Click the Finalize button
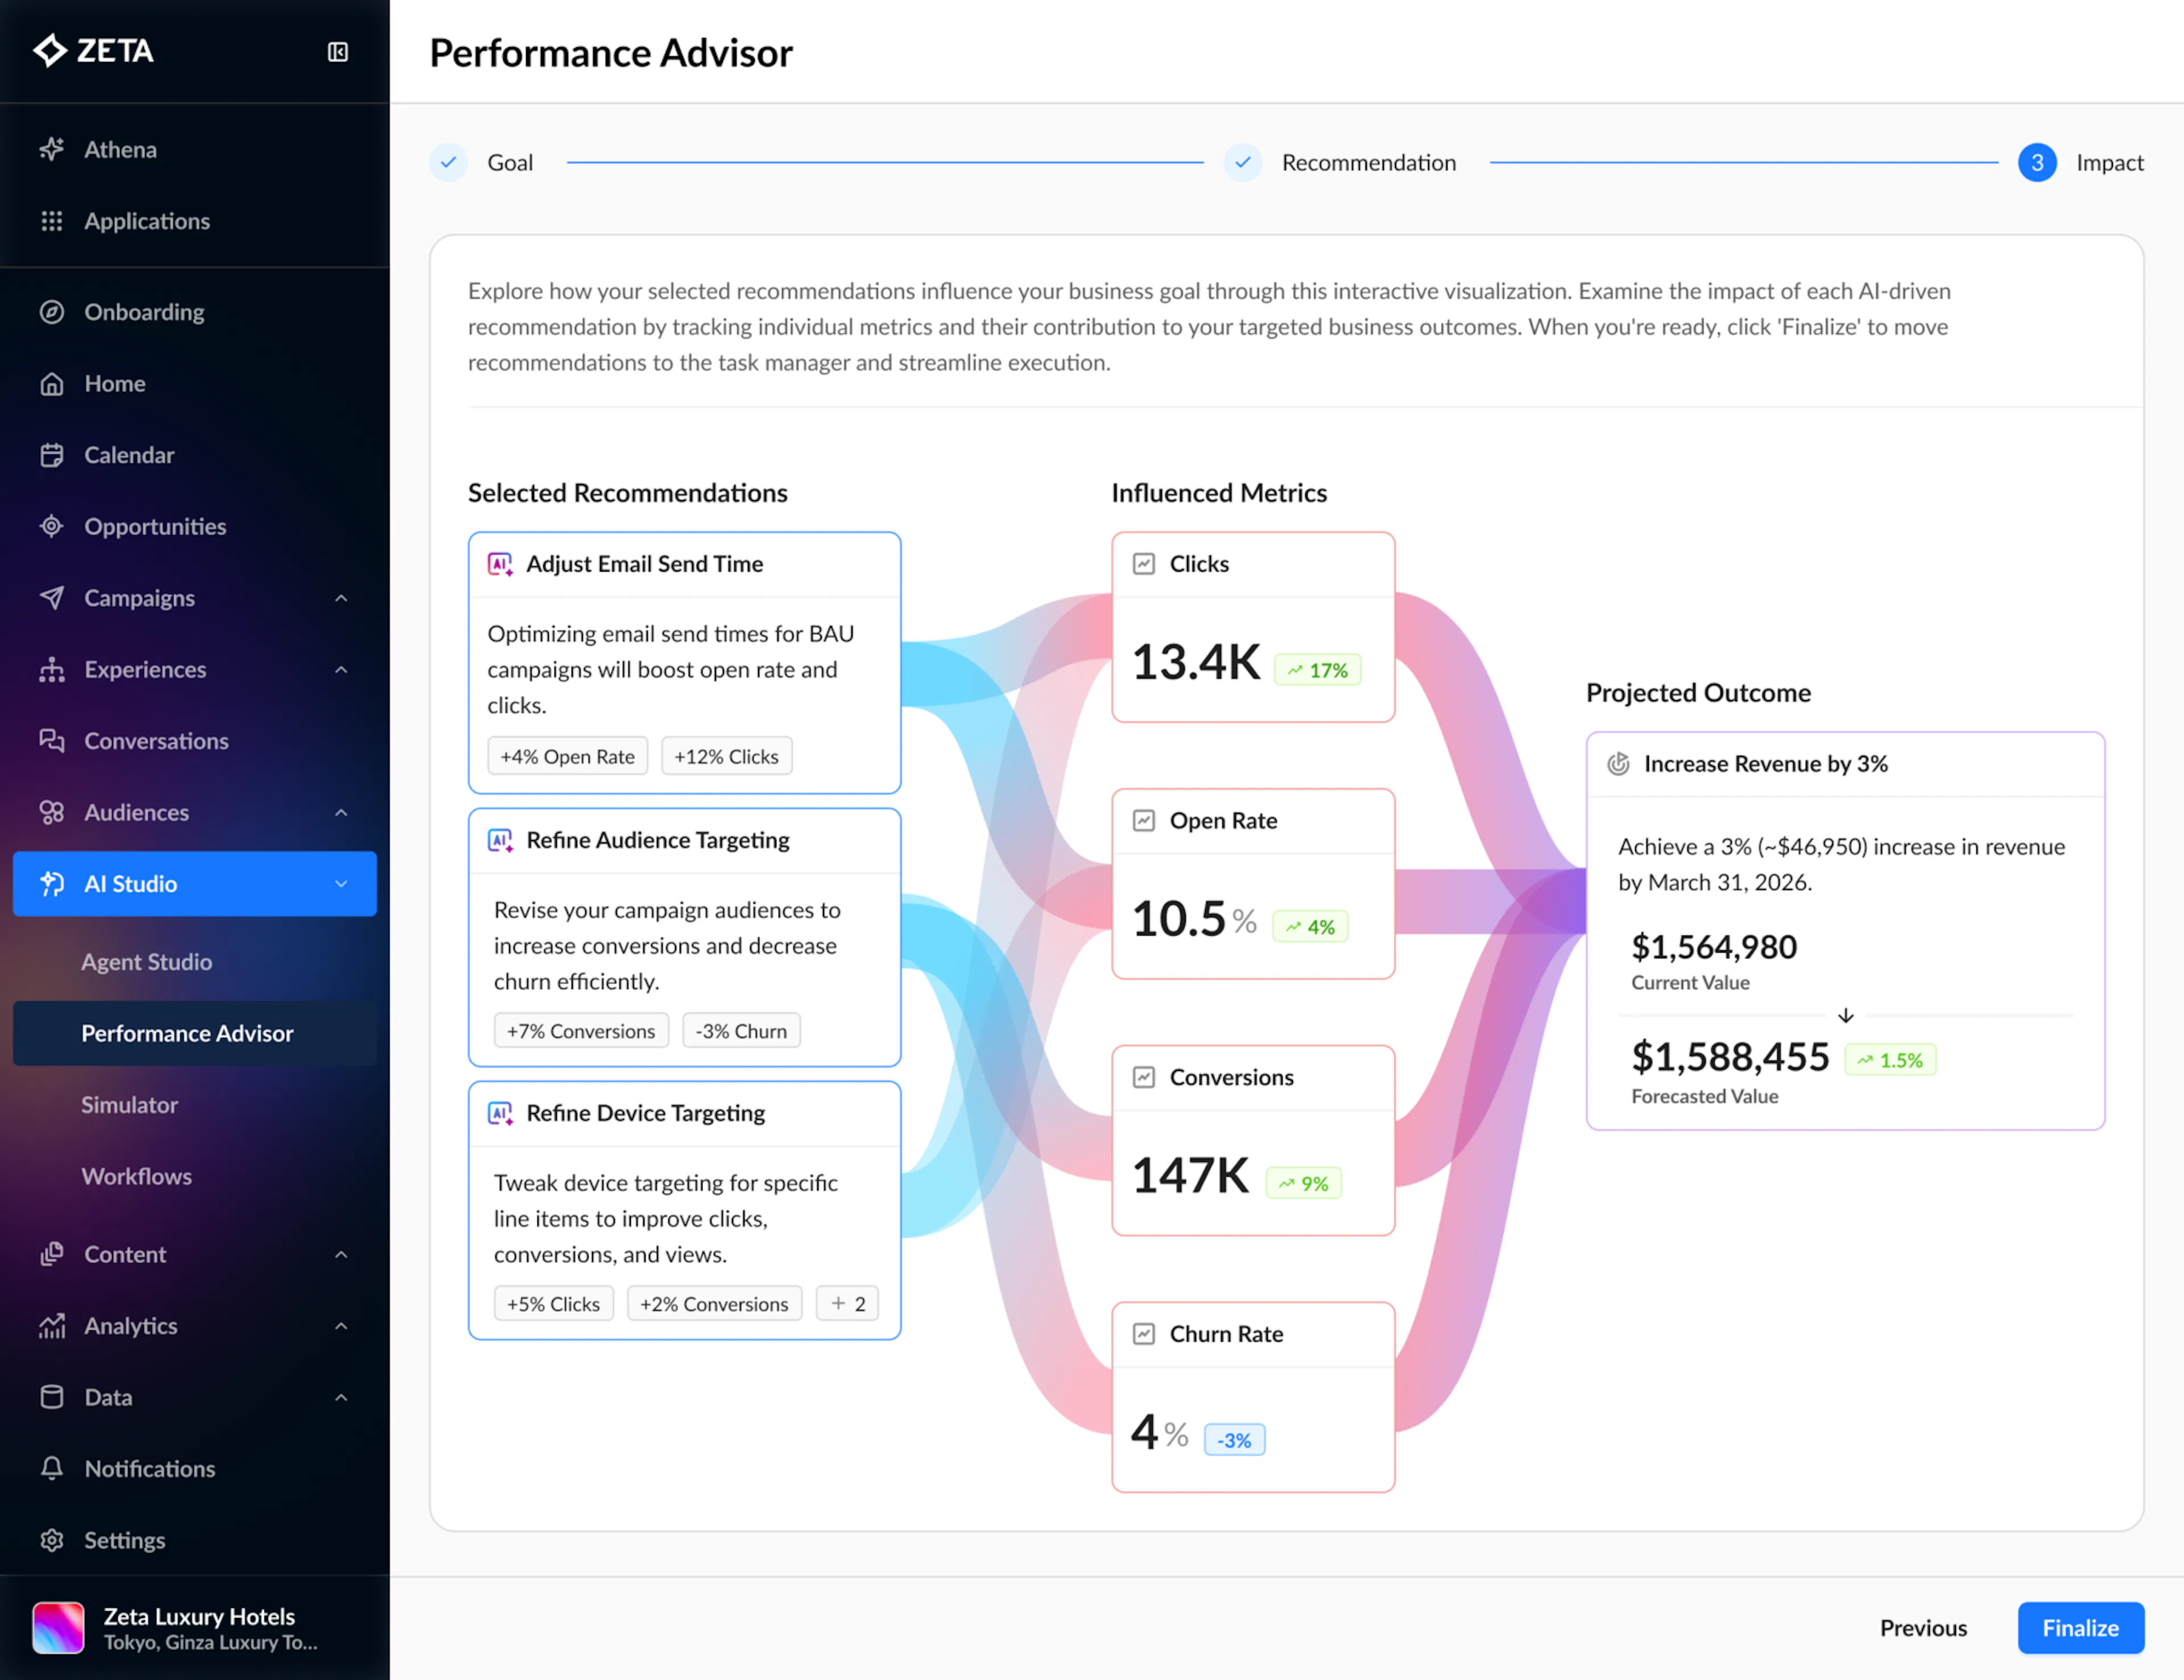 2080,1628
